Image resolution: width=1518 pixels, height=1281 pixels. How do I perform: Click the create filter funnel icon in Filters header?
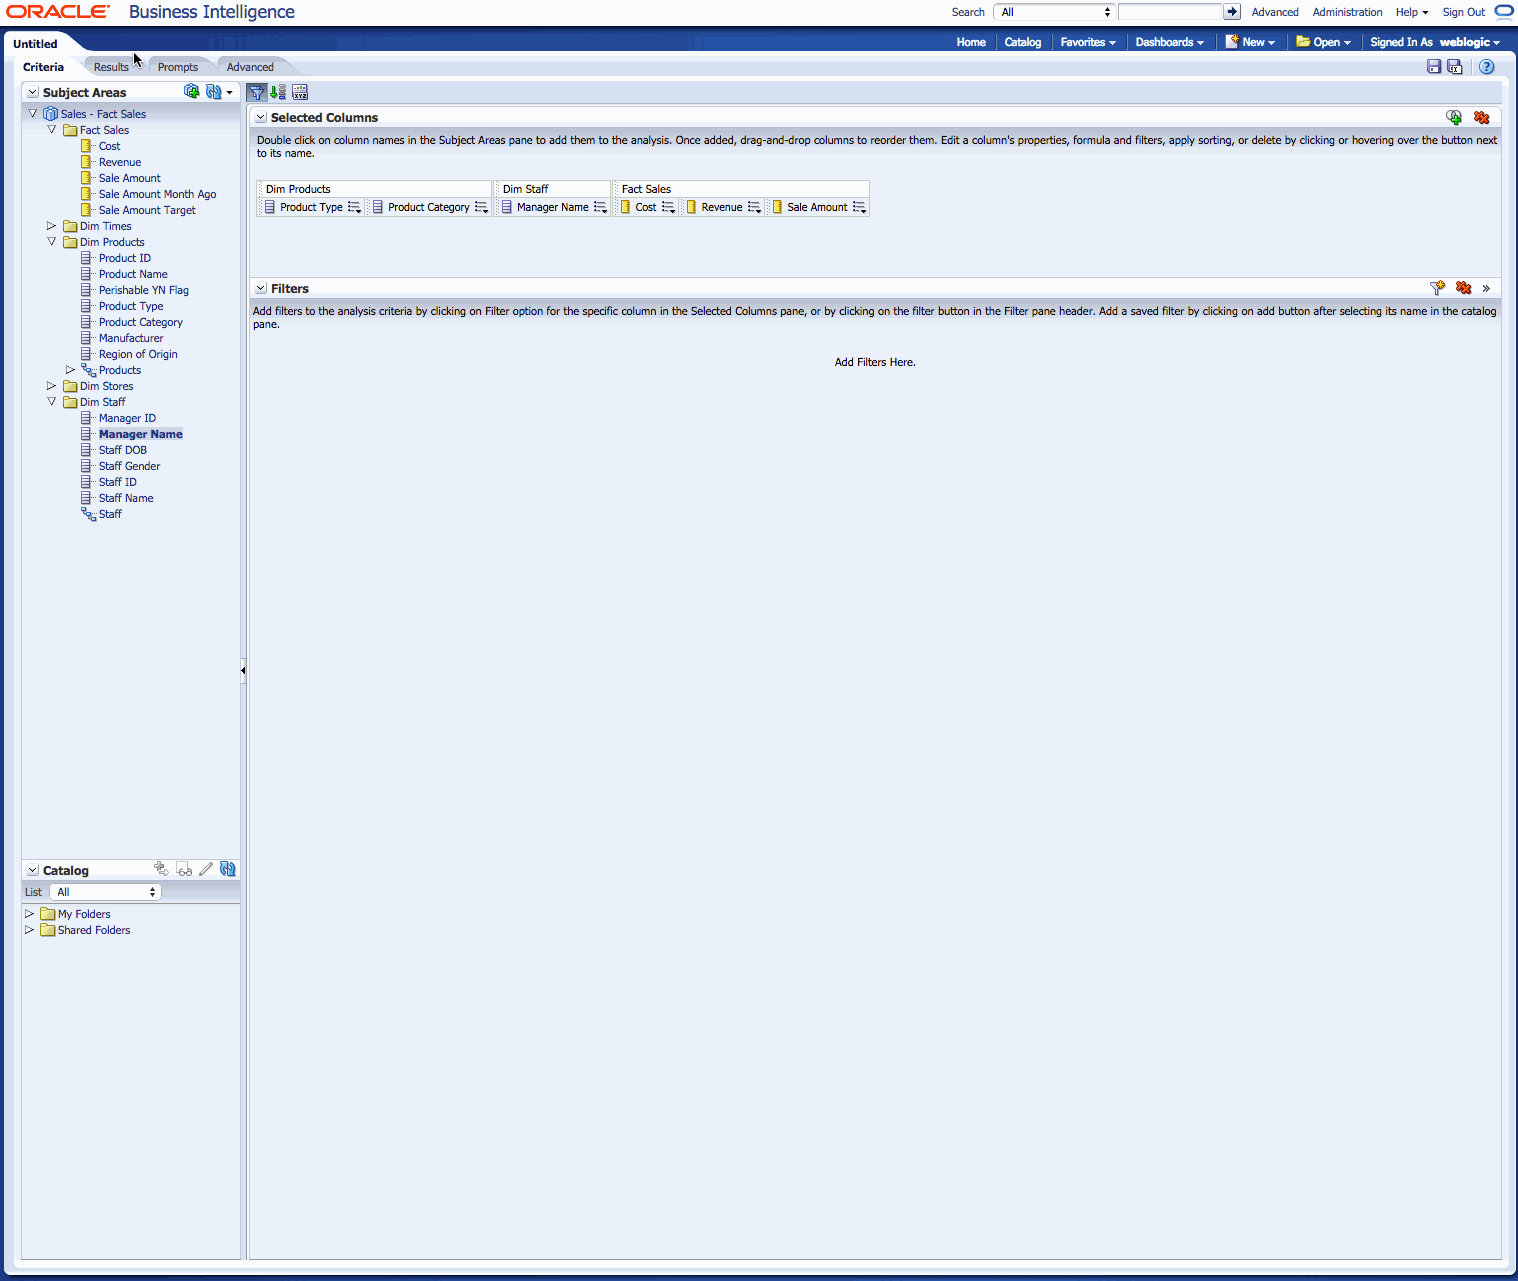[x=1438, y=288]
